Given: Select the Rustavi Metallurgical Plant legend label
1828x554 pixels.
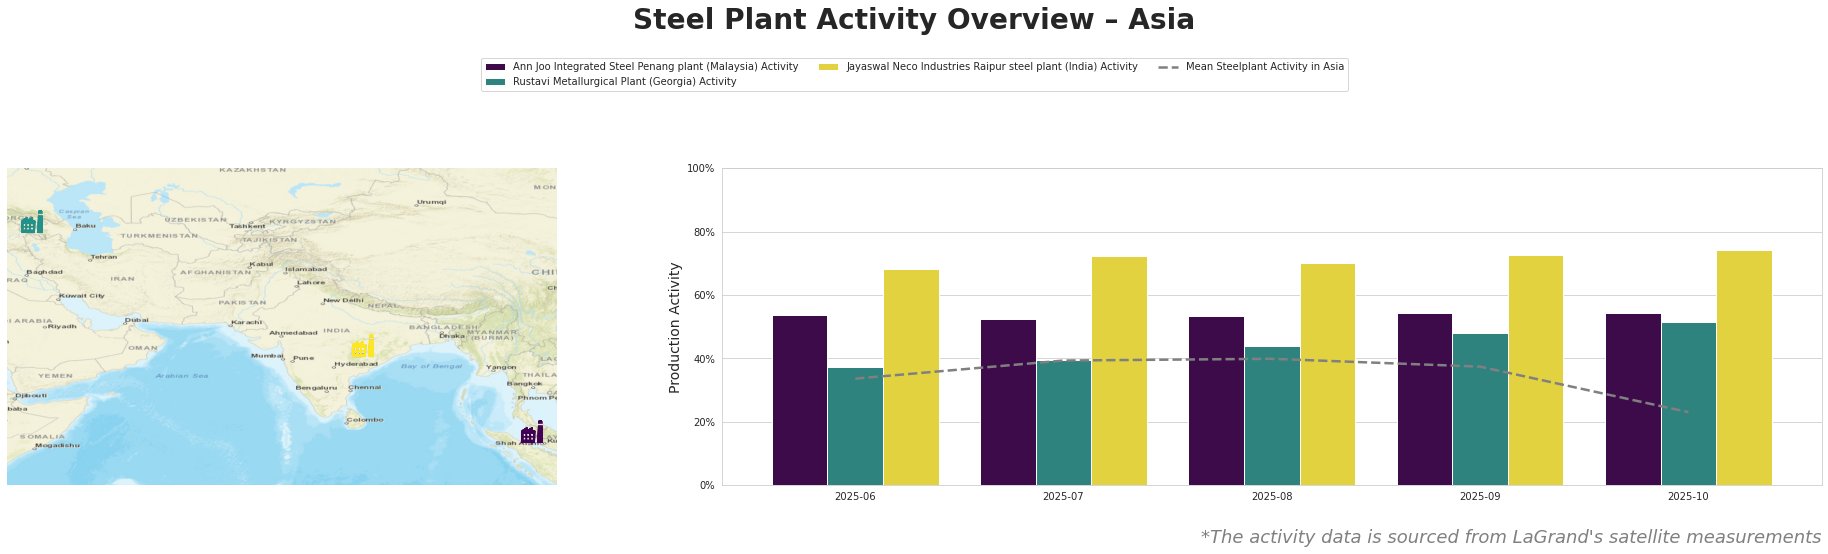Looking at the screenshot, I should (624, 82).
